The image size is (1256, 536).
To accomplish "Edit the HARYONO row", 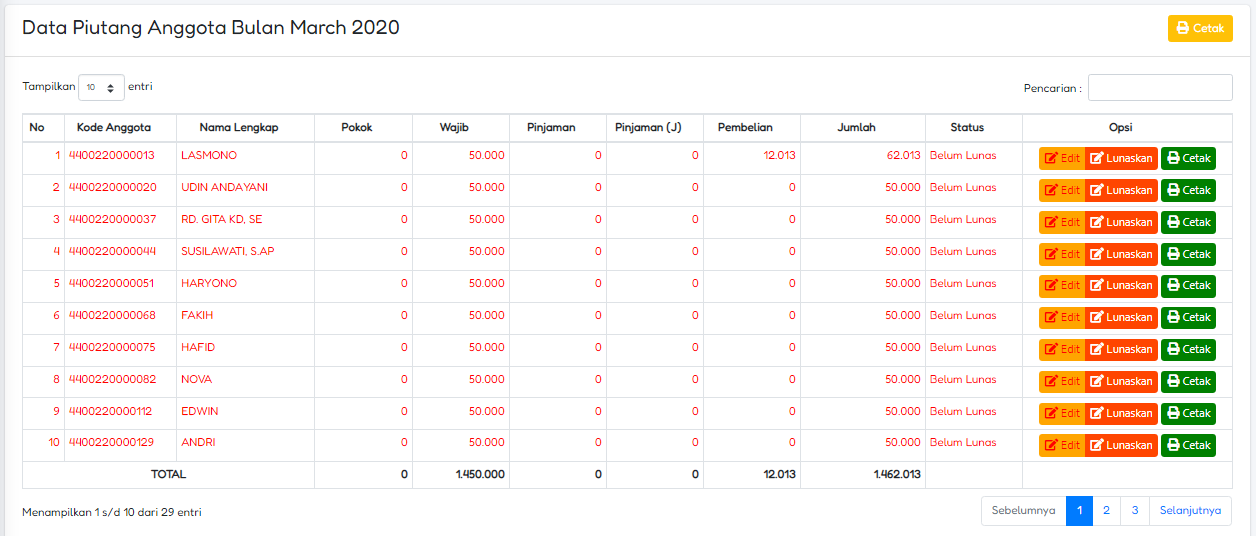I will point(1062,286).
